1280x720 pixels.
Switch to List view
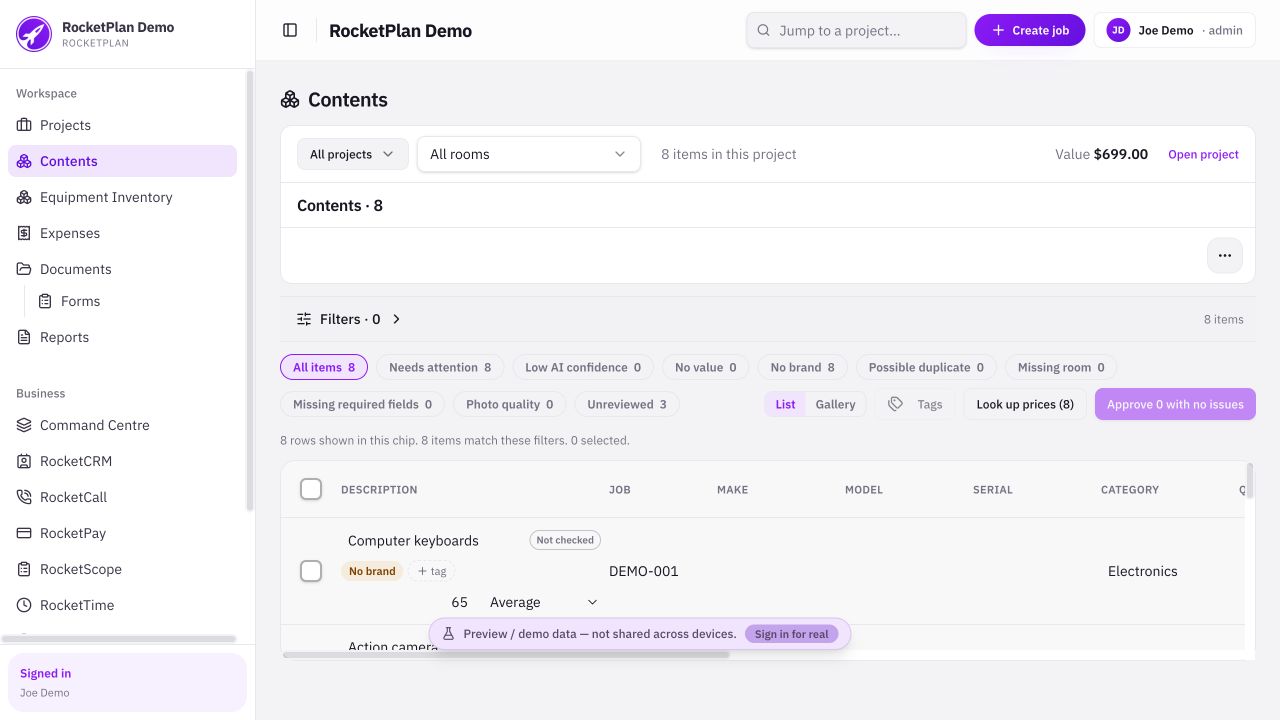click(x=785, y=404)
